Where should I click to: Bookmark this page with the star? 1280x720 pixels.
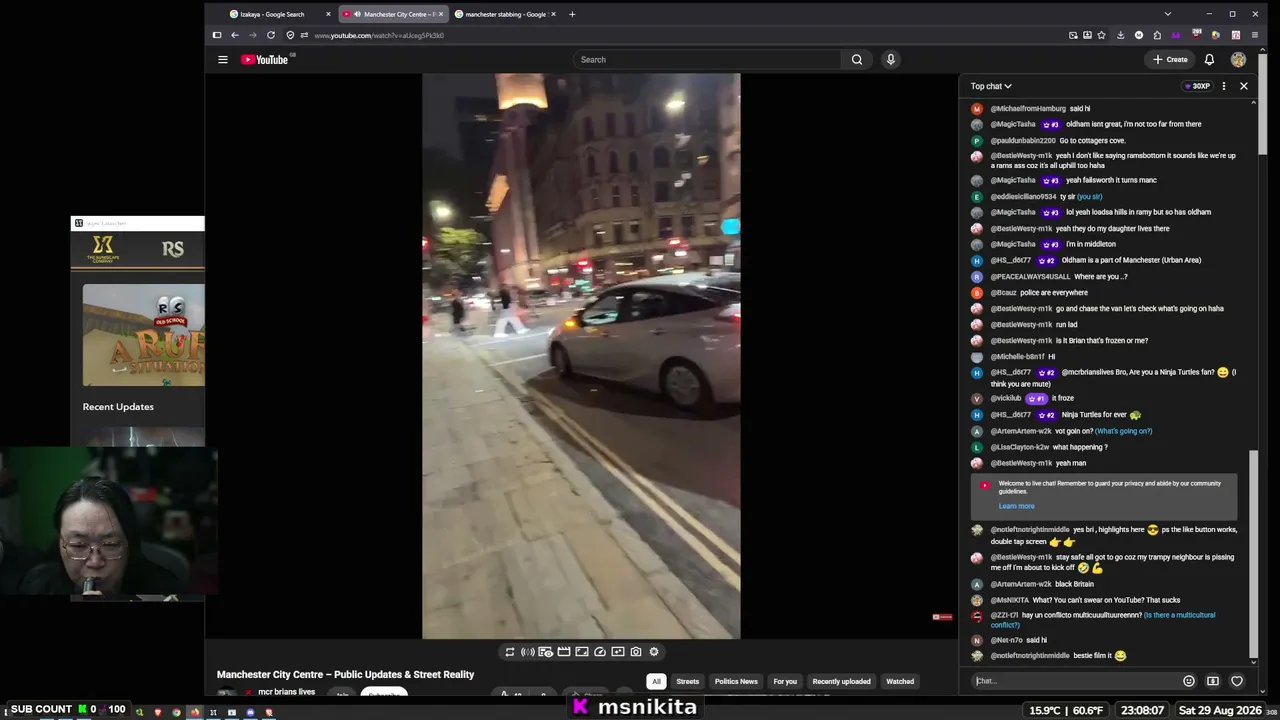coord(1101,35)
